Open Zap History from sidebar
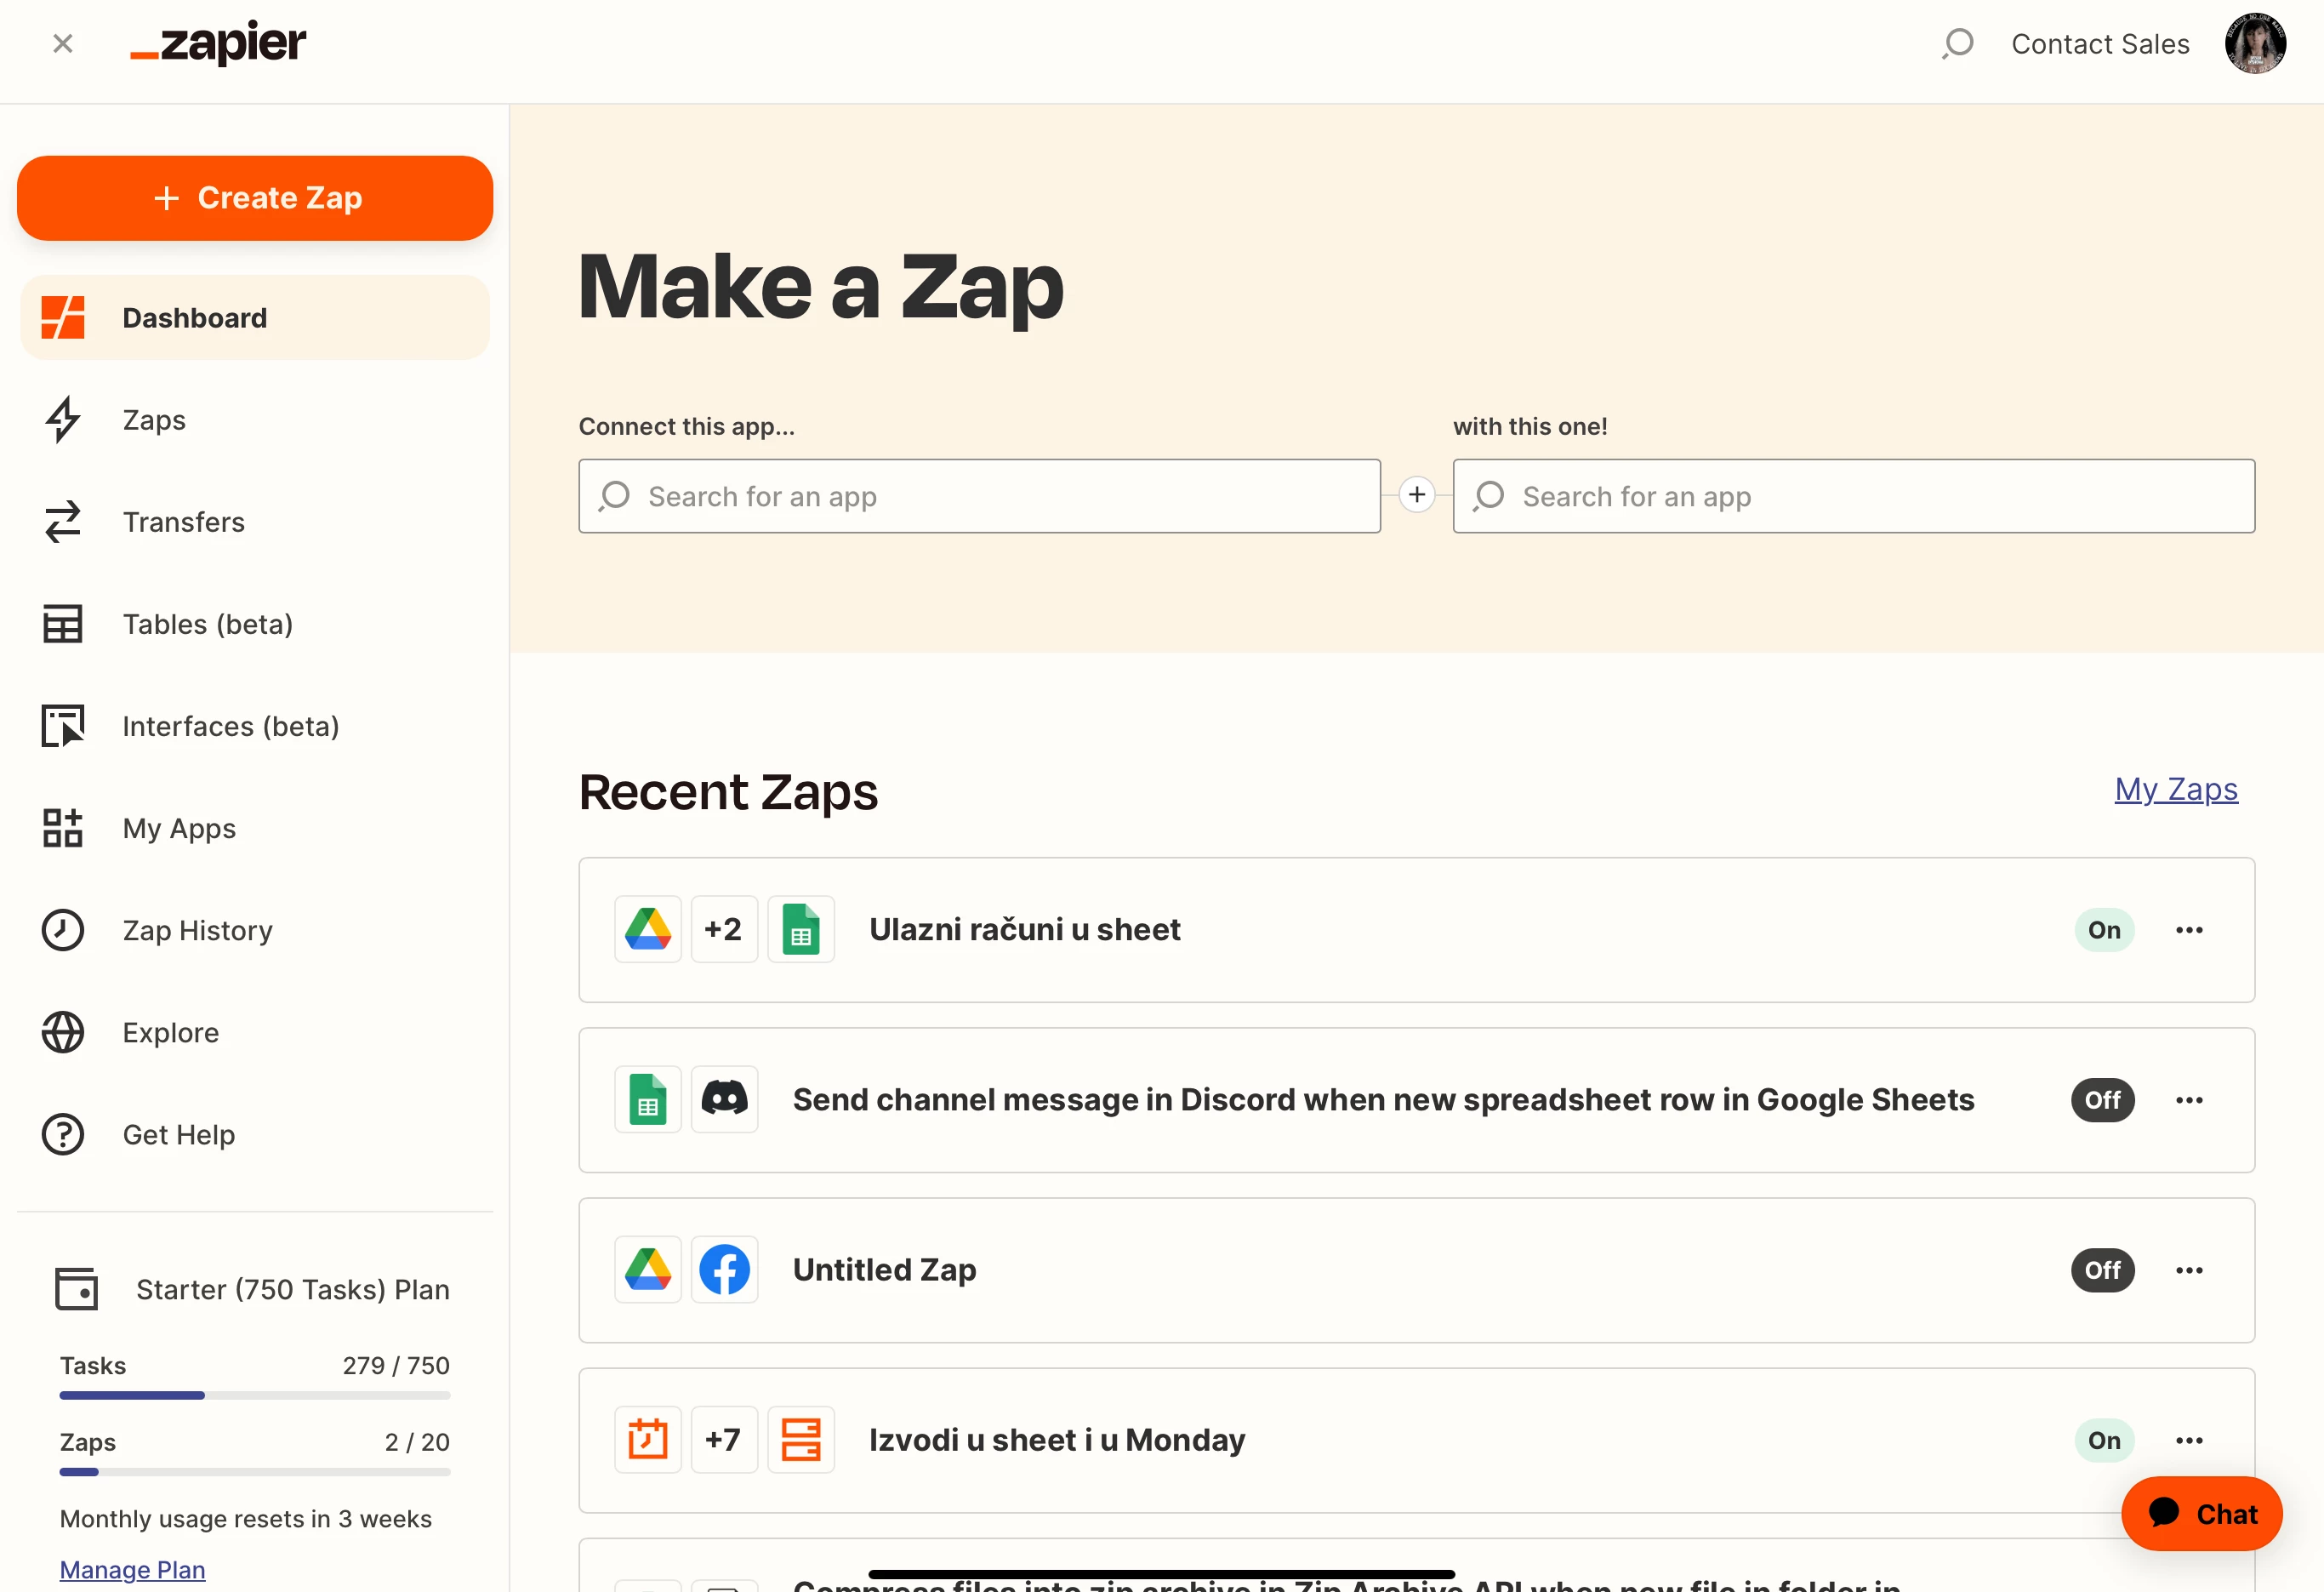The image size is (2324, 1592). (197, 930)
